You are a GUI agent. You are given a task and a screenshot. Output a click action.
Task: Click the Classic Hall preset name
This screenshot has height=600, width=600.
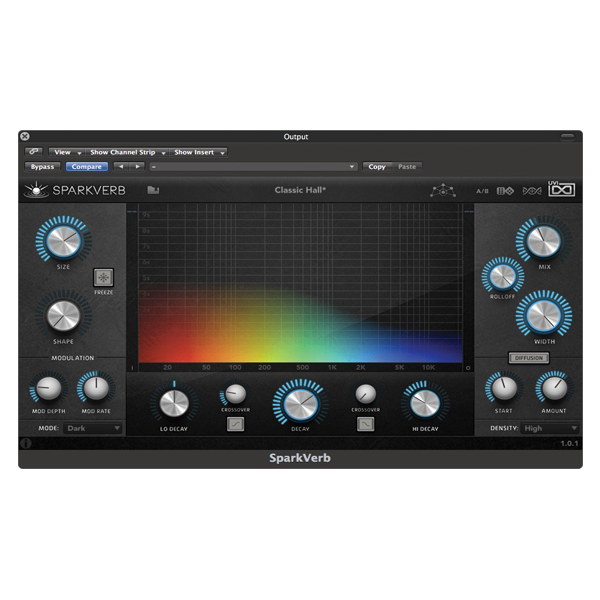pos(301,190)
